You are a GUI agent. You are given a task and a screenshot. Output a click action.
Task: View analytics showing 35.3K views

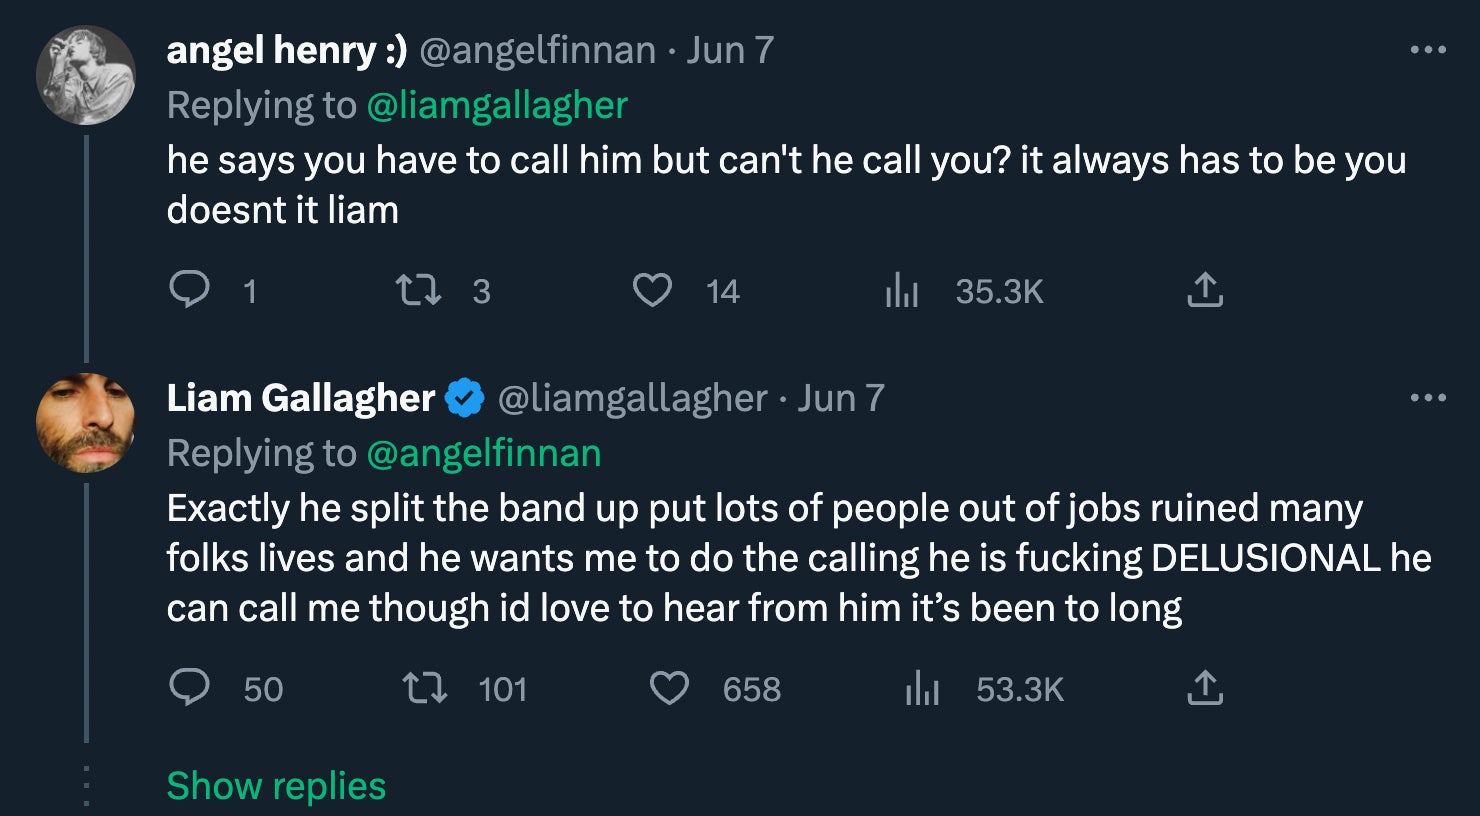point(902,291)
